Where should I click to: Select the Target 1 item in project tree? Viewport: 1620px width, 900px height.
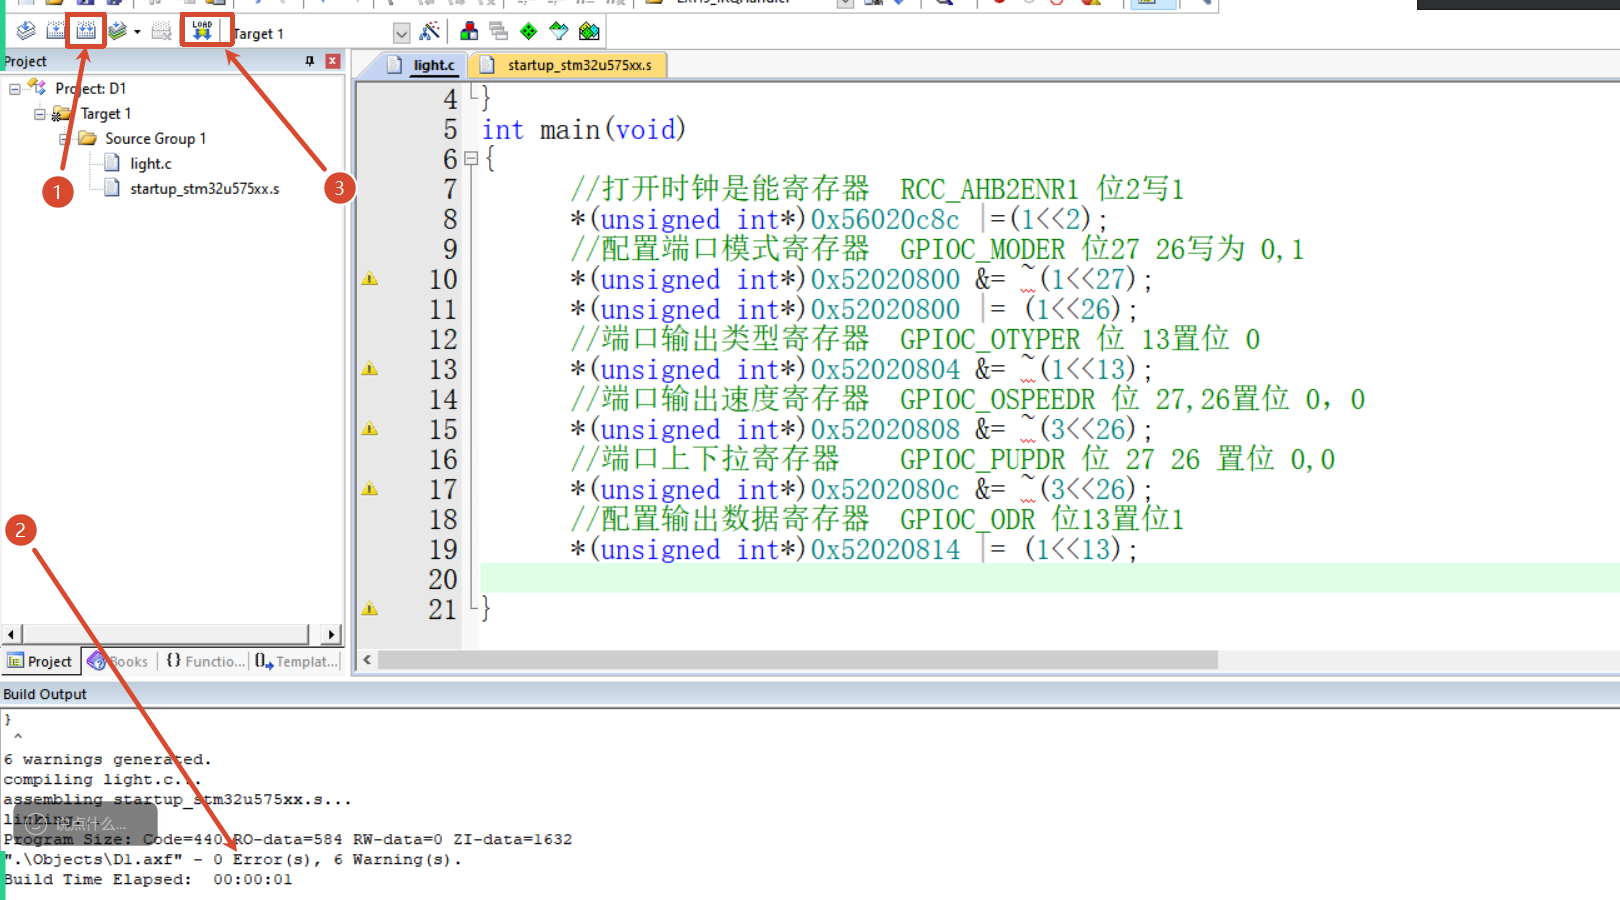pyautogui.click(x=106, y=114)
